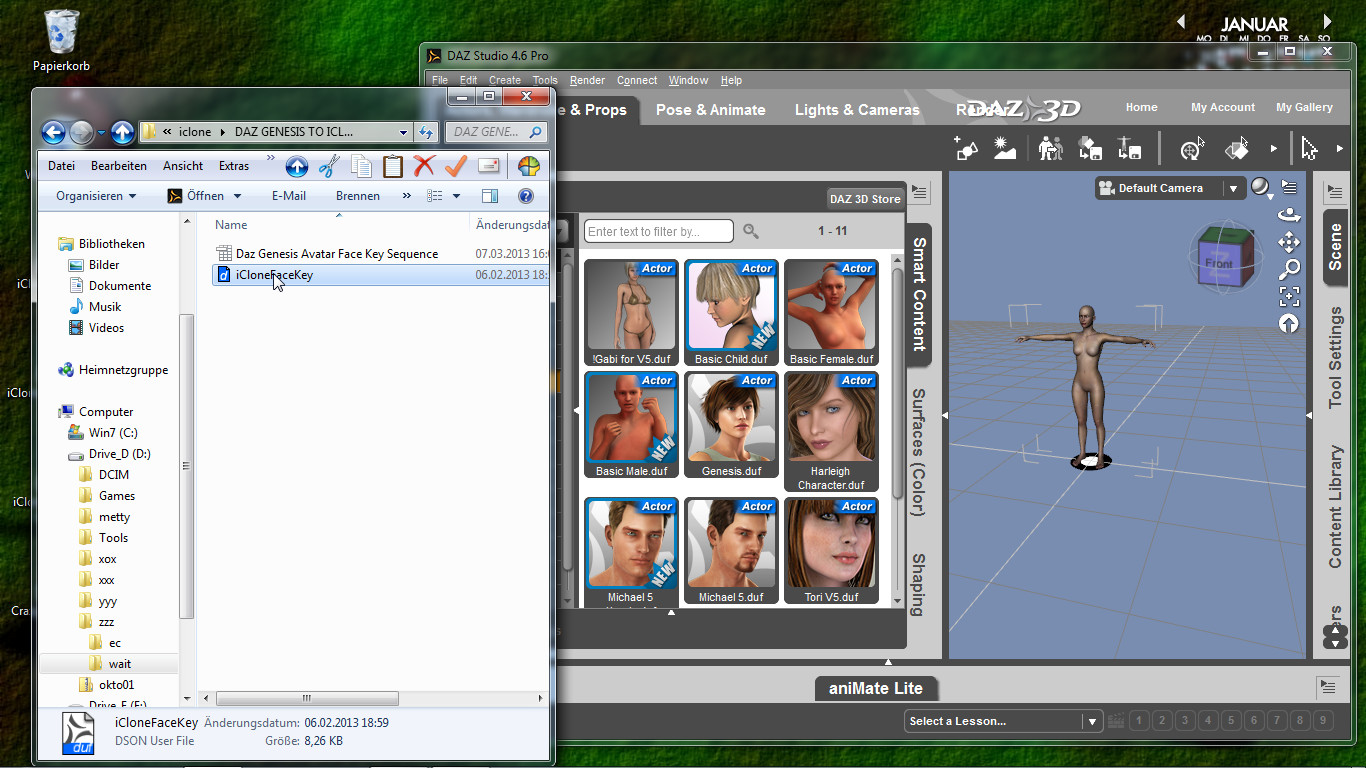This screenshot has height=768, width=1366.
Task: Click the red X delete icon
Action: click(x=424, y=166)
